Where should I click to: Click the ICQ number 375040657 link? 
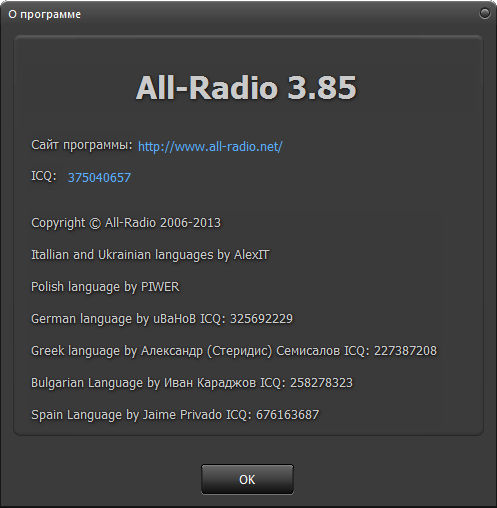click(x=99, y=177)
